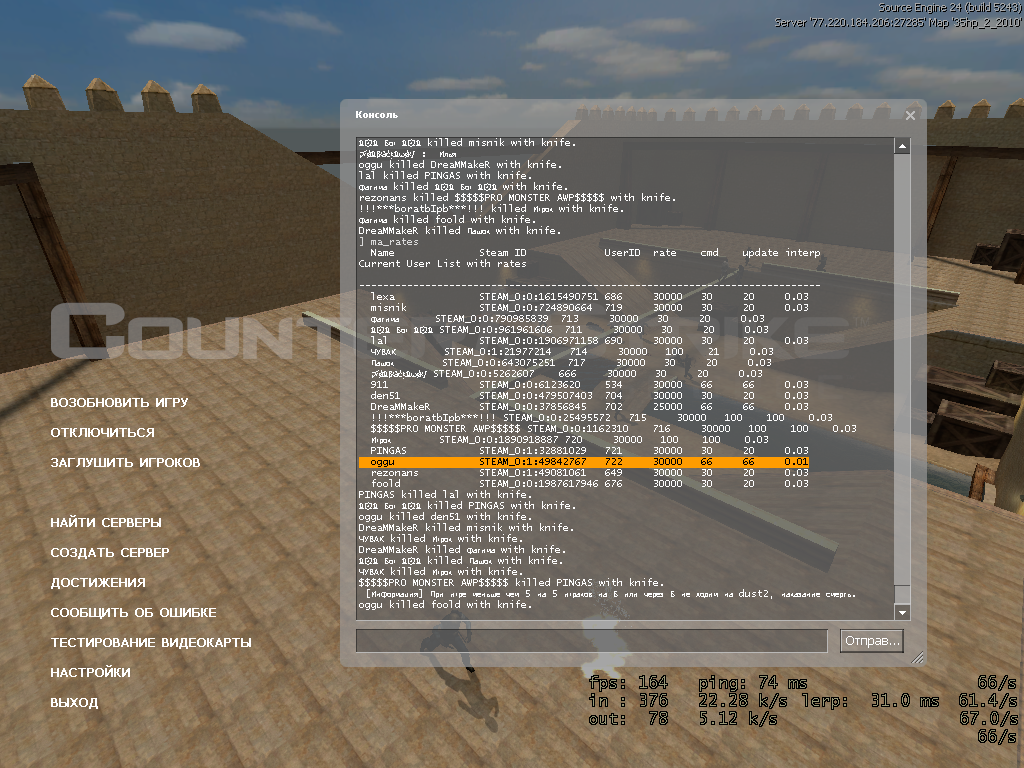Open ЗАГЛУШИТЬ ИГРОКОВ menu entry
The height and width of the screenshot is (768, 1024).
click(x=125, y=462)
